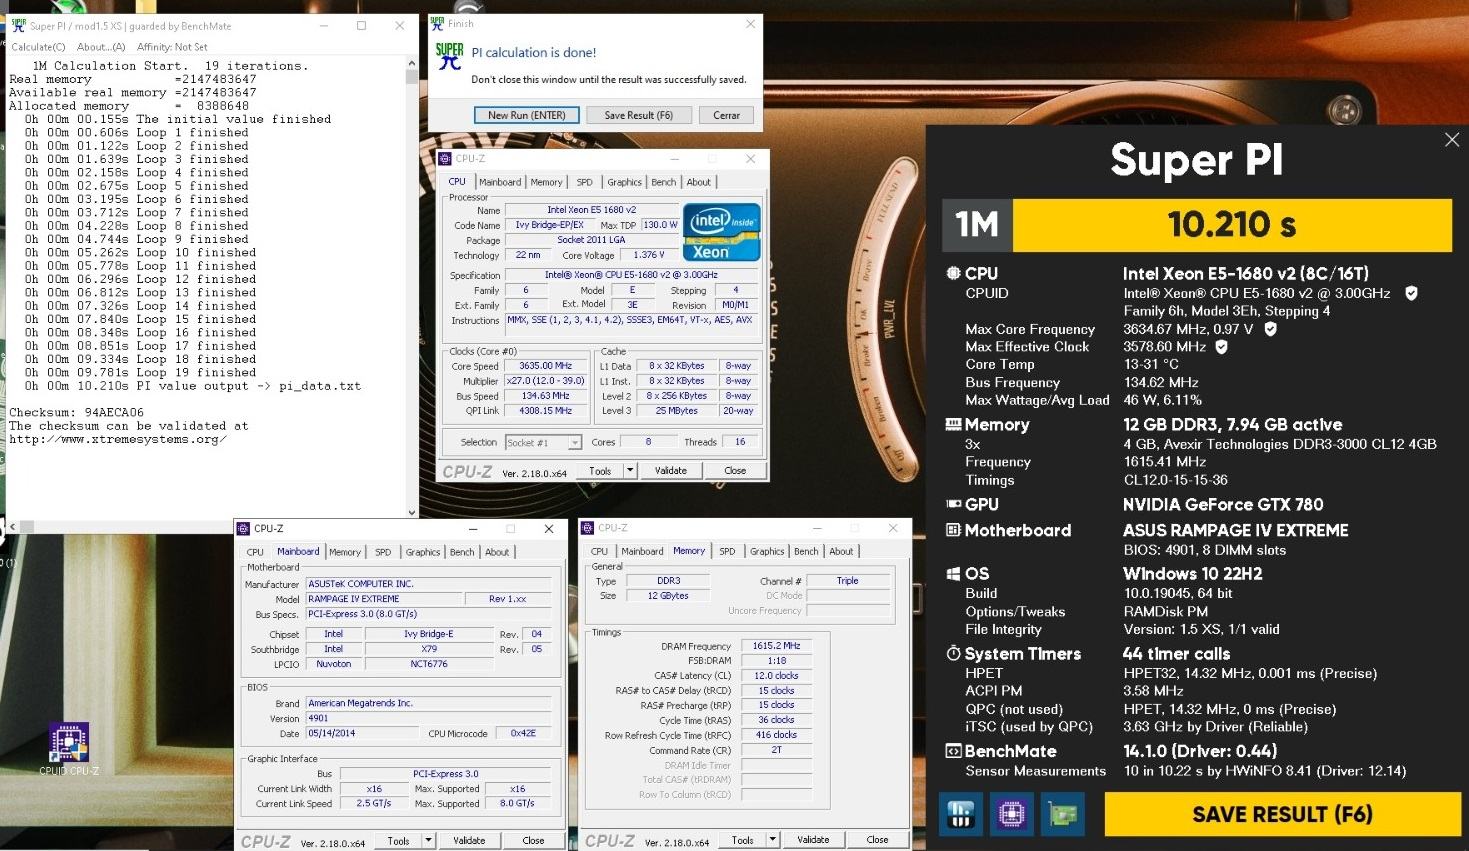Click the Windows OS section icon
The image size is (1469, 851).
coord(953,574)
